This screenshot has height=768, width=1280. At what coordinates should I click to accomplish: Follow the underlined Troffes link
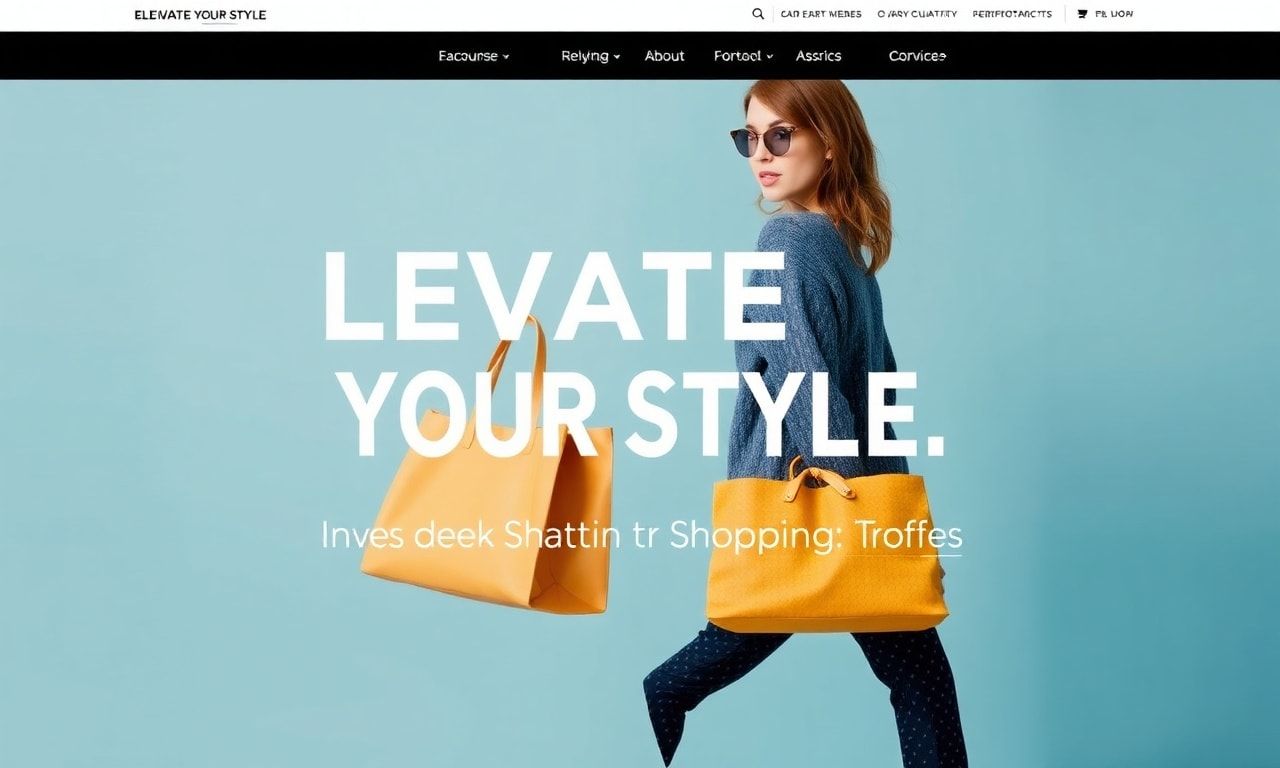click(908, 535)
